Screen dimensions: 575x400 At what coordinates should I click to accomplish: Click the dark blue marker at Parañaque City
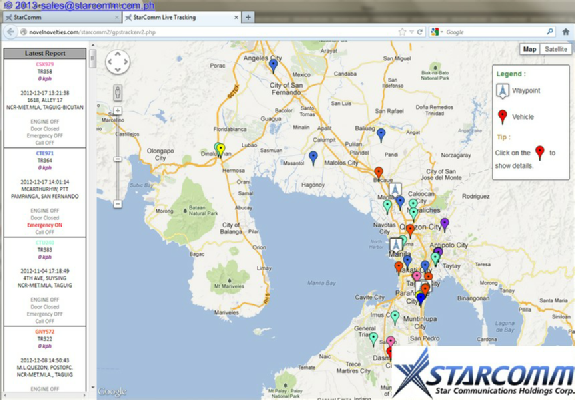[x=421, y=298]
